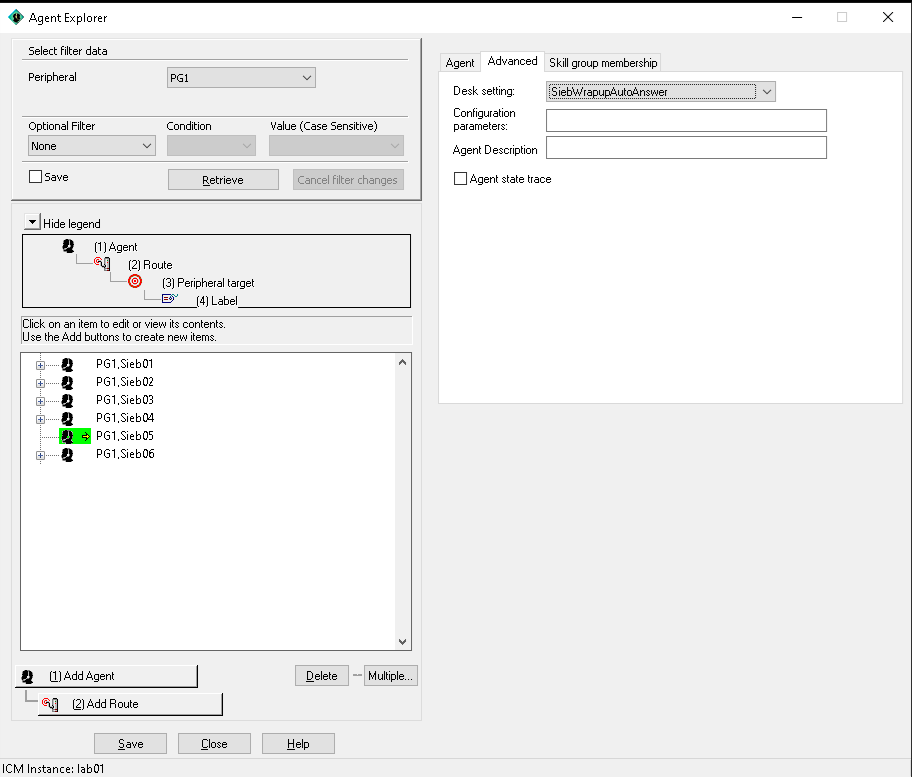Enable the Save checkbox under Optional Filter
The height and width of the screenshot is (777, 912).
[36, 176]
